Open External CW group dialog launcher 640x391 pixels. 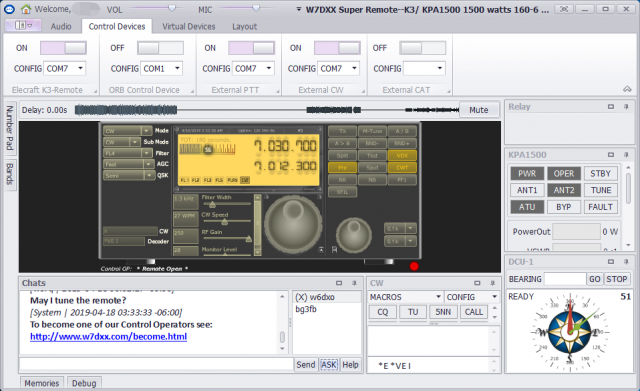[363, 91]
